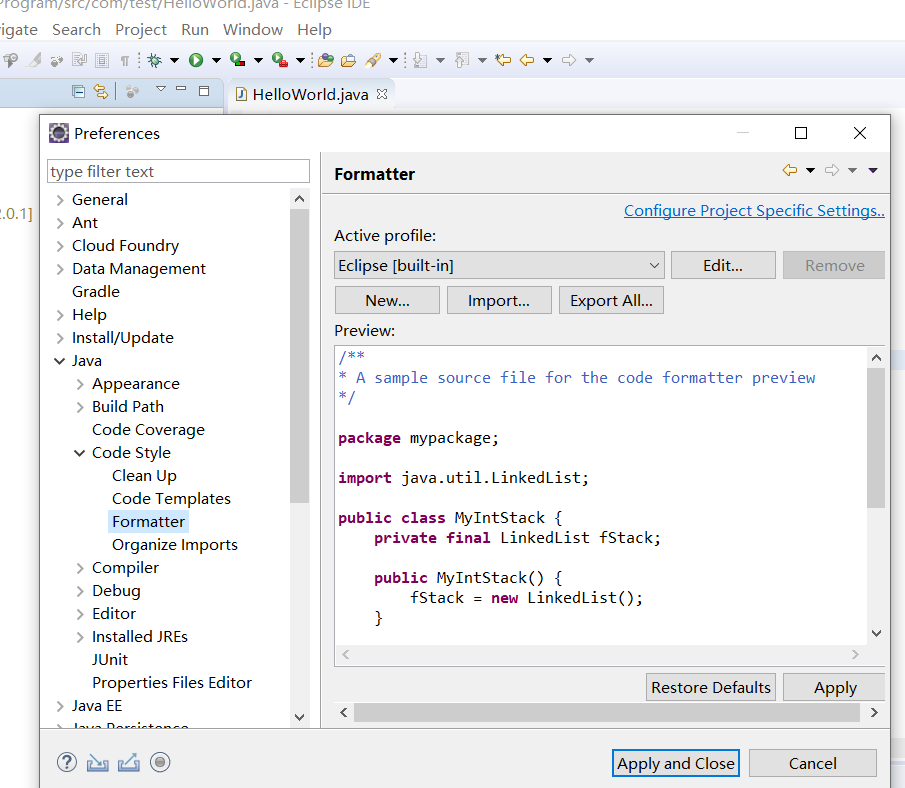Open the Coverage button dropdown arrow
905x788 pixels.
pyautogui.click(x=259, y=60)
